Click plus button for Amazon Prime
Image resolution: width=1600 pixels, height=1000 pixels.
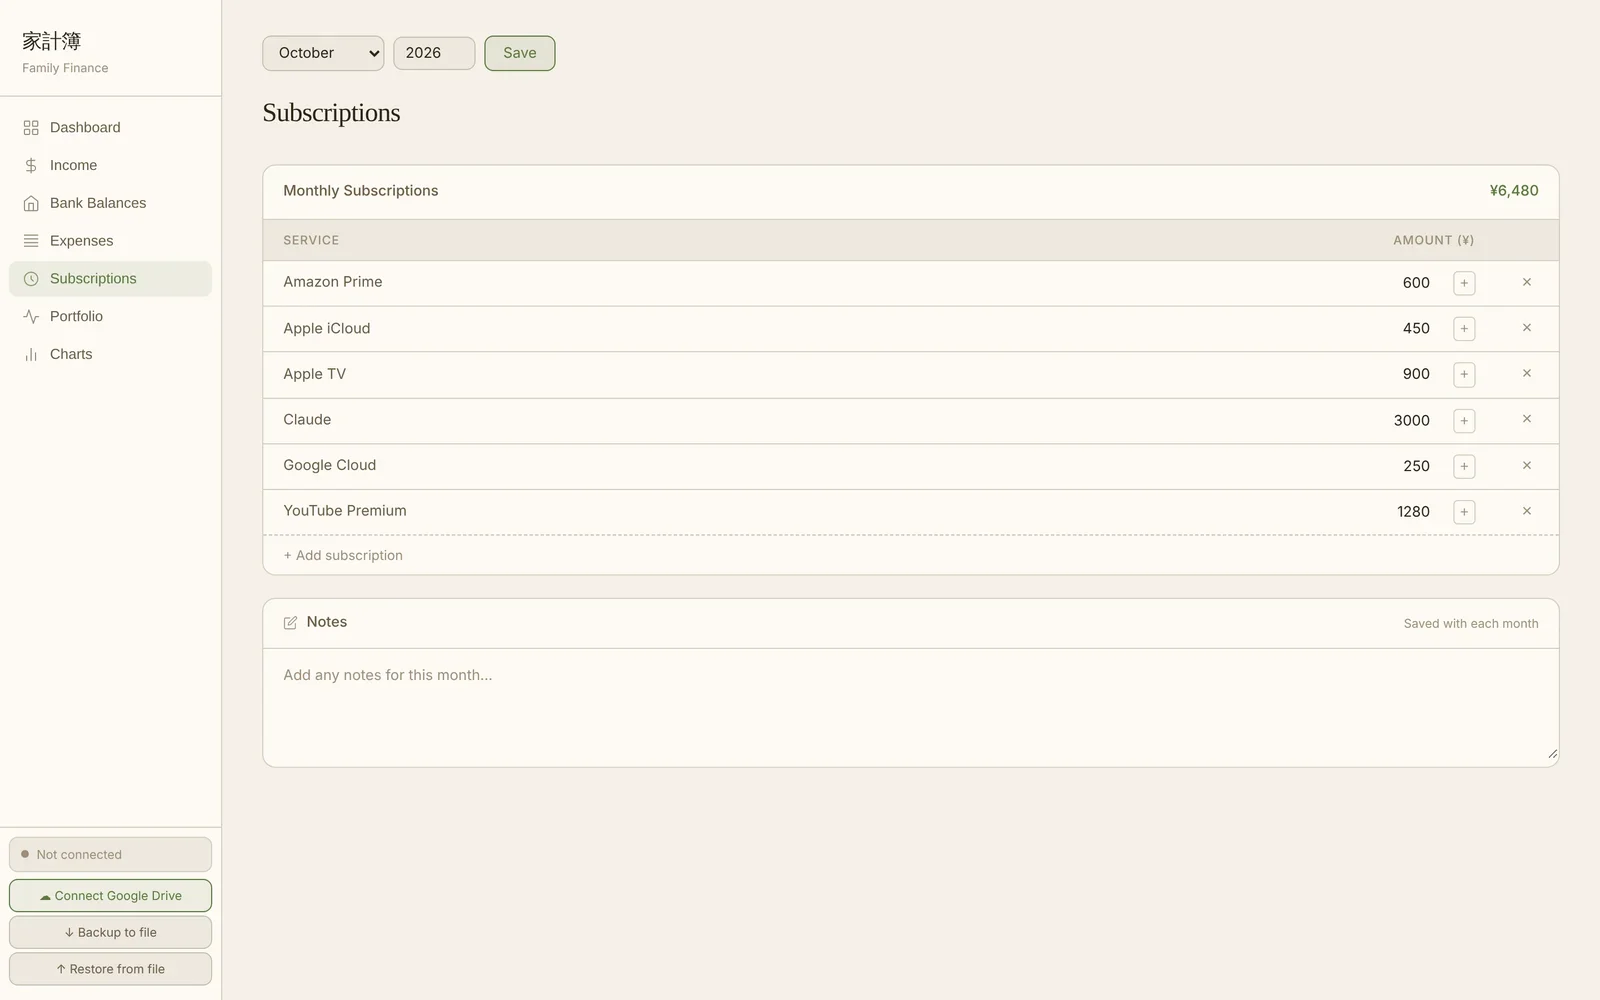click(1464, 283)
